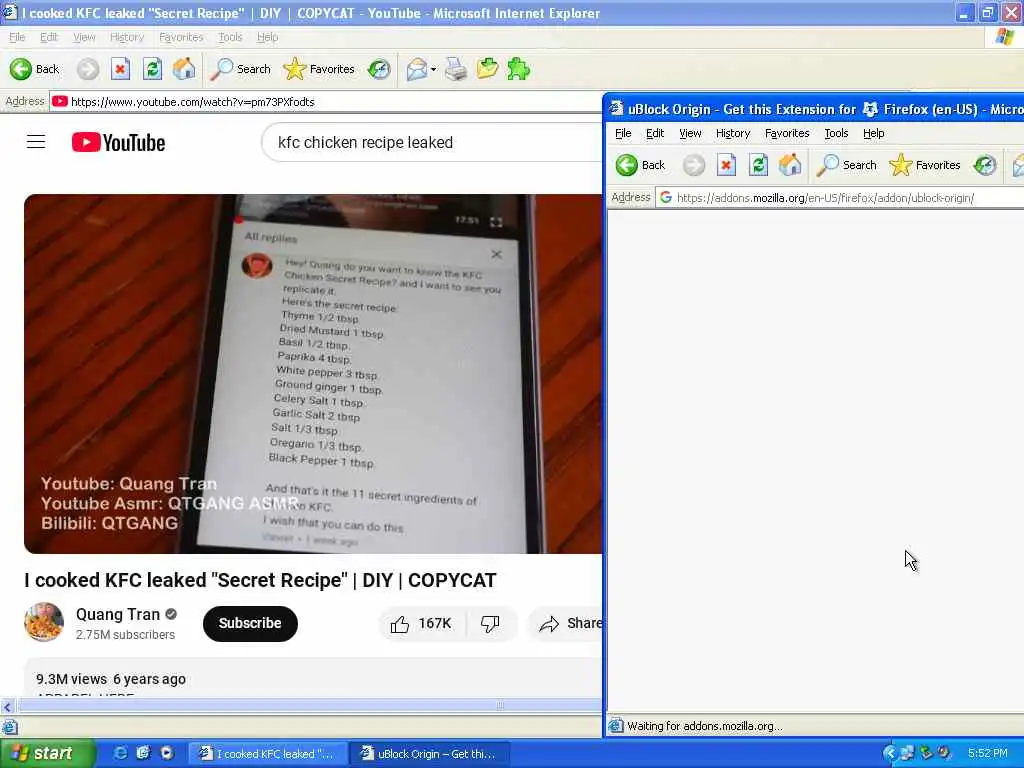Click Refresh icon in YouTube window toolbar

pyautogui.click(x=152, y=69)
